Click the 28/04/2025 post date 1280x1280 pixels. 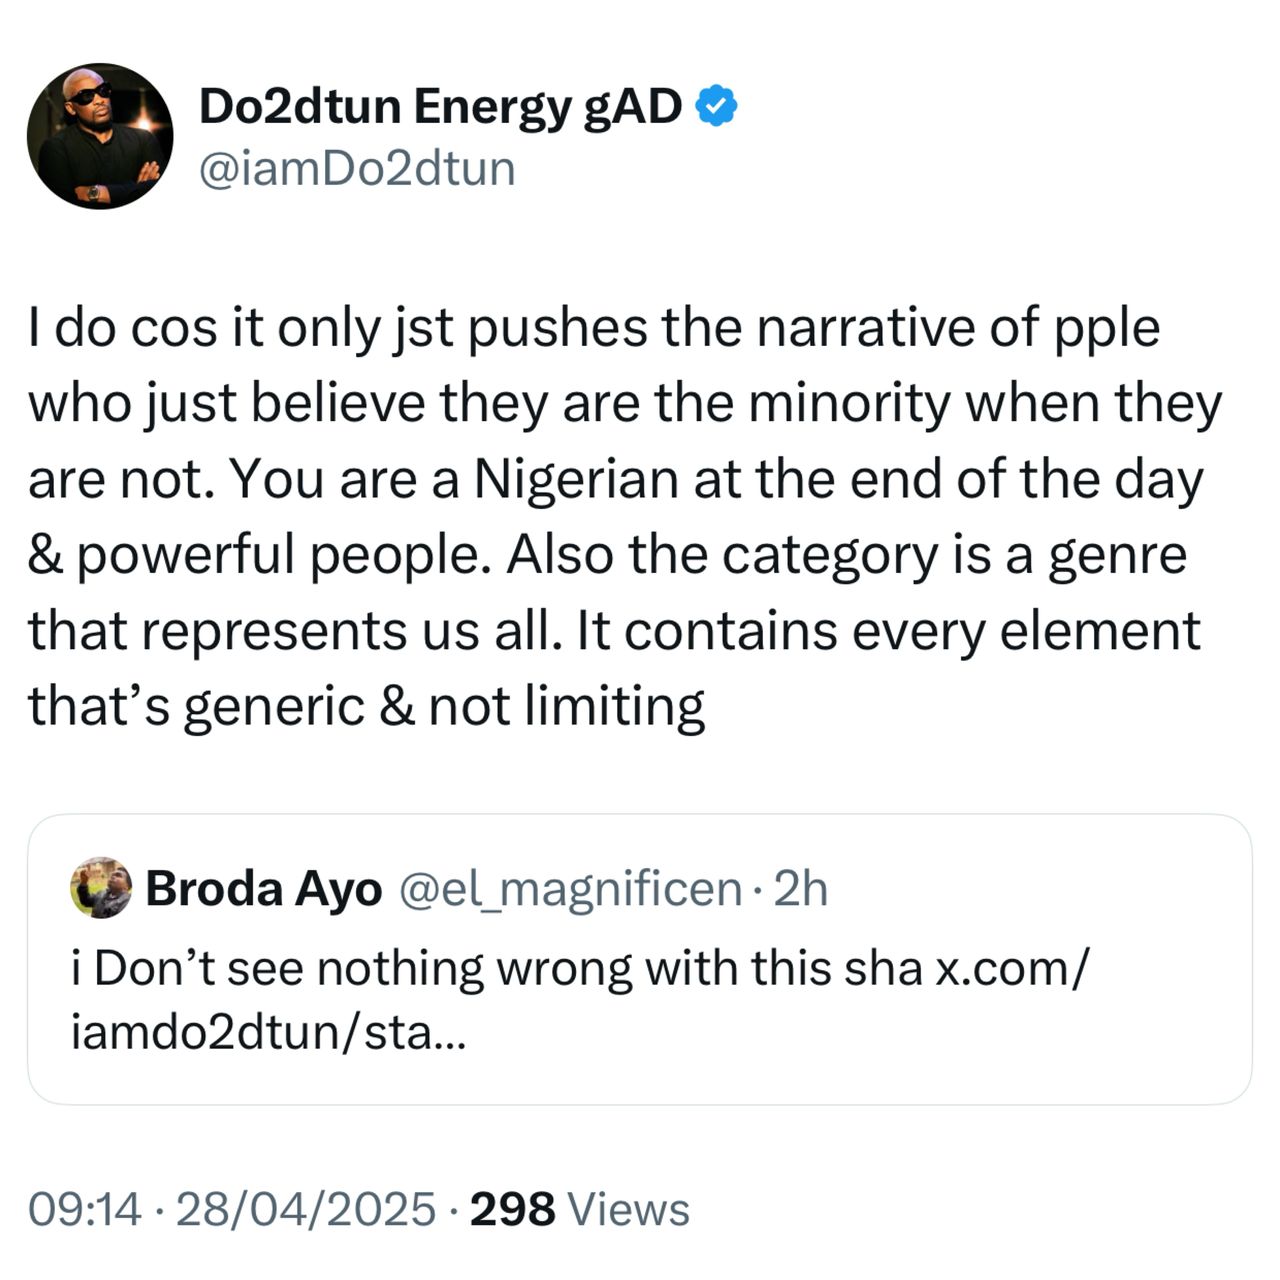305,1209
